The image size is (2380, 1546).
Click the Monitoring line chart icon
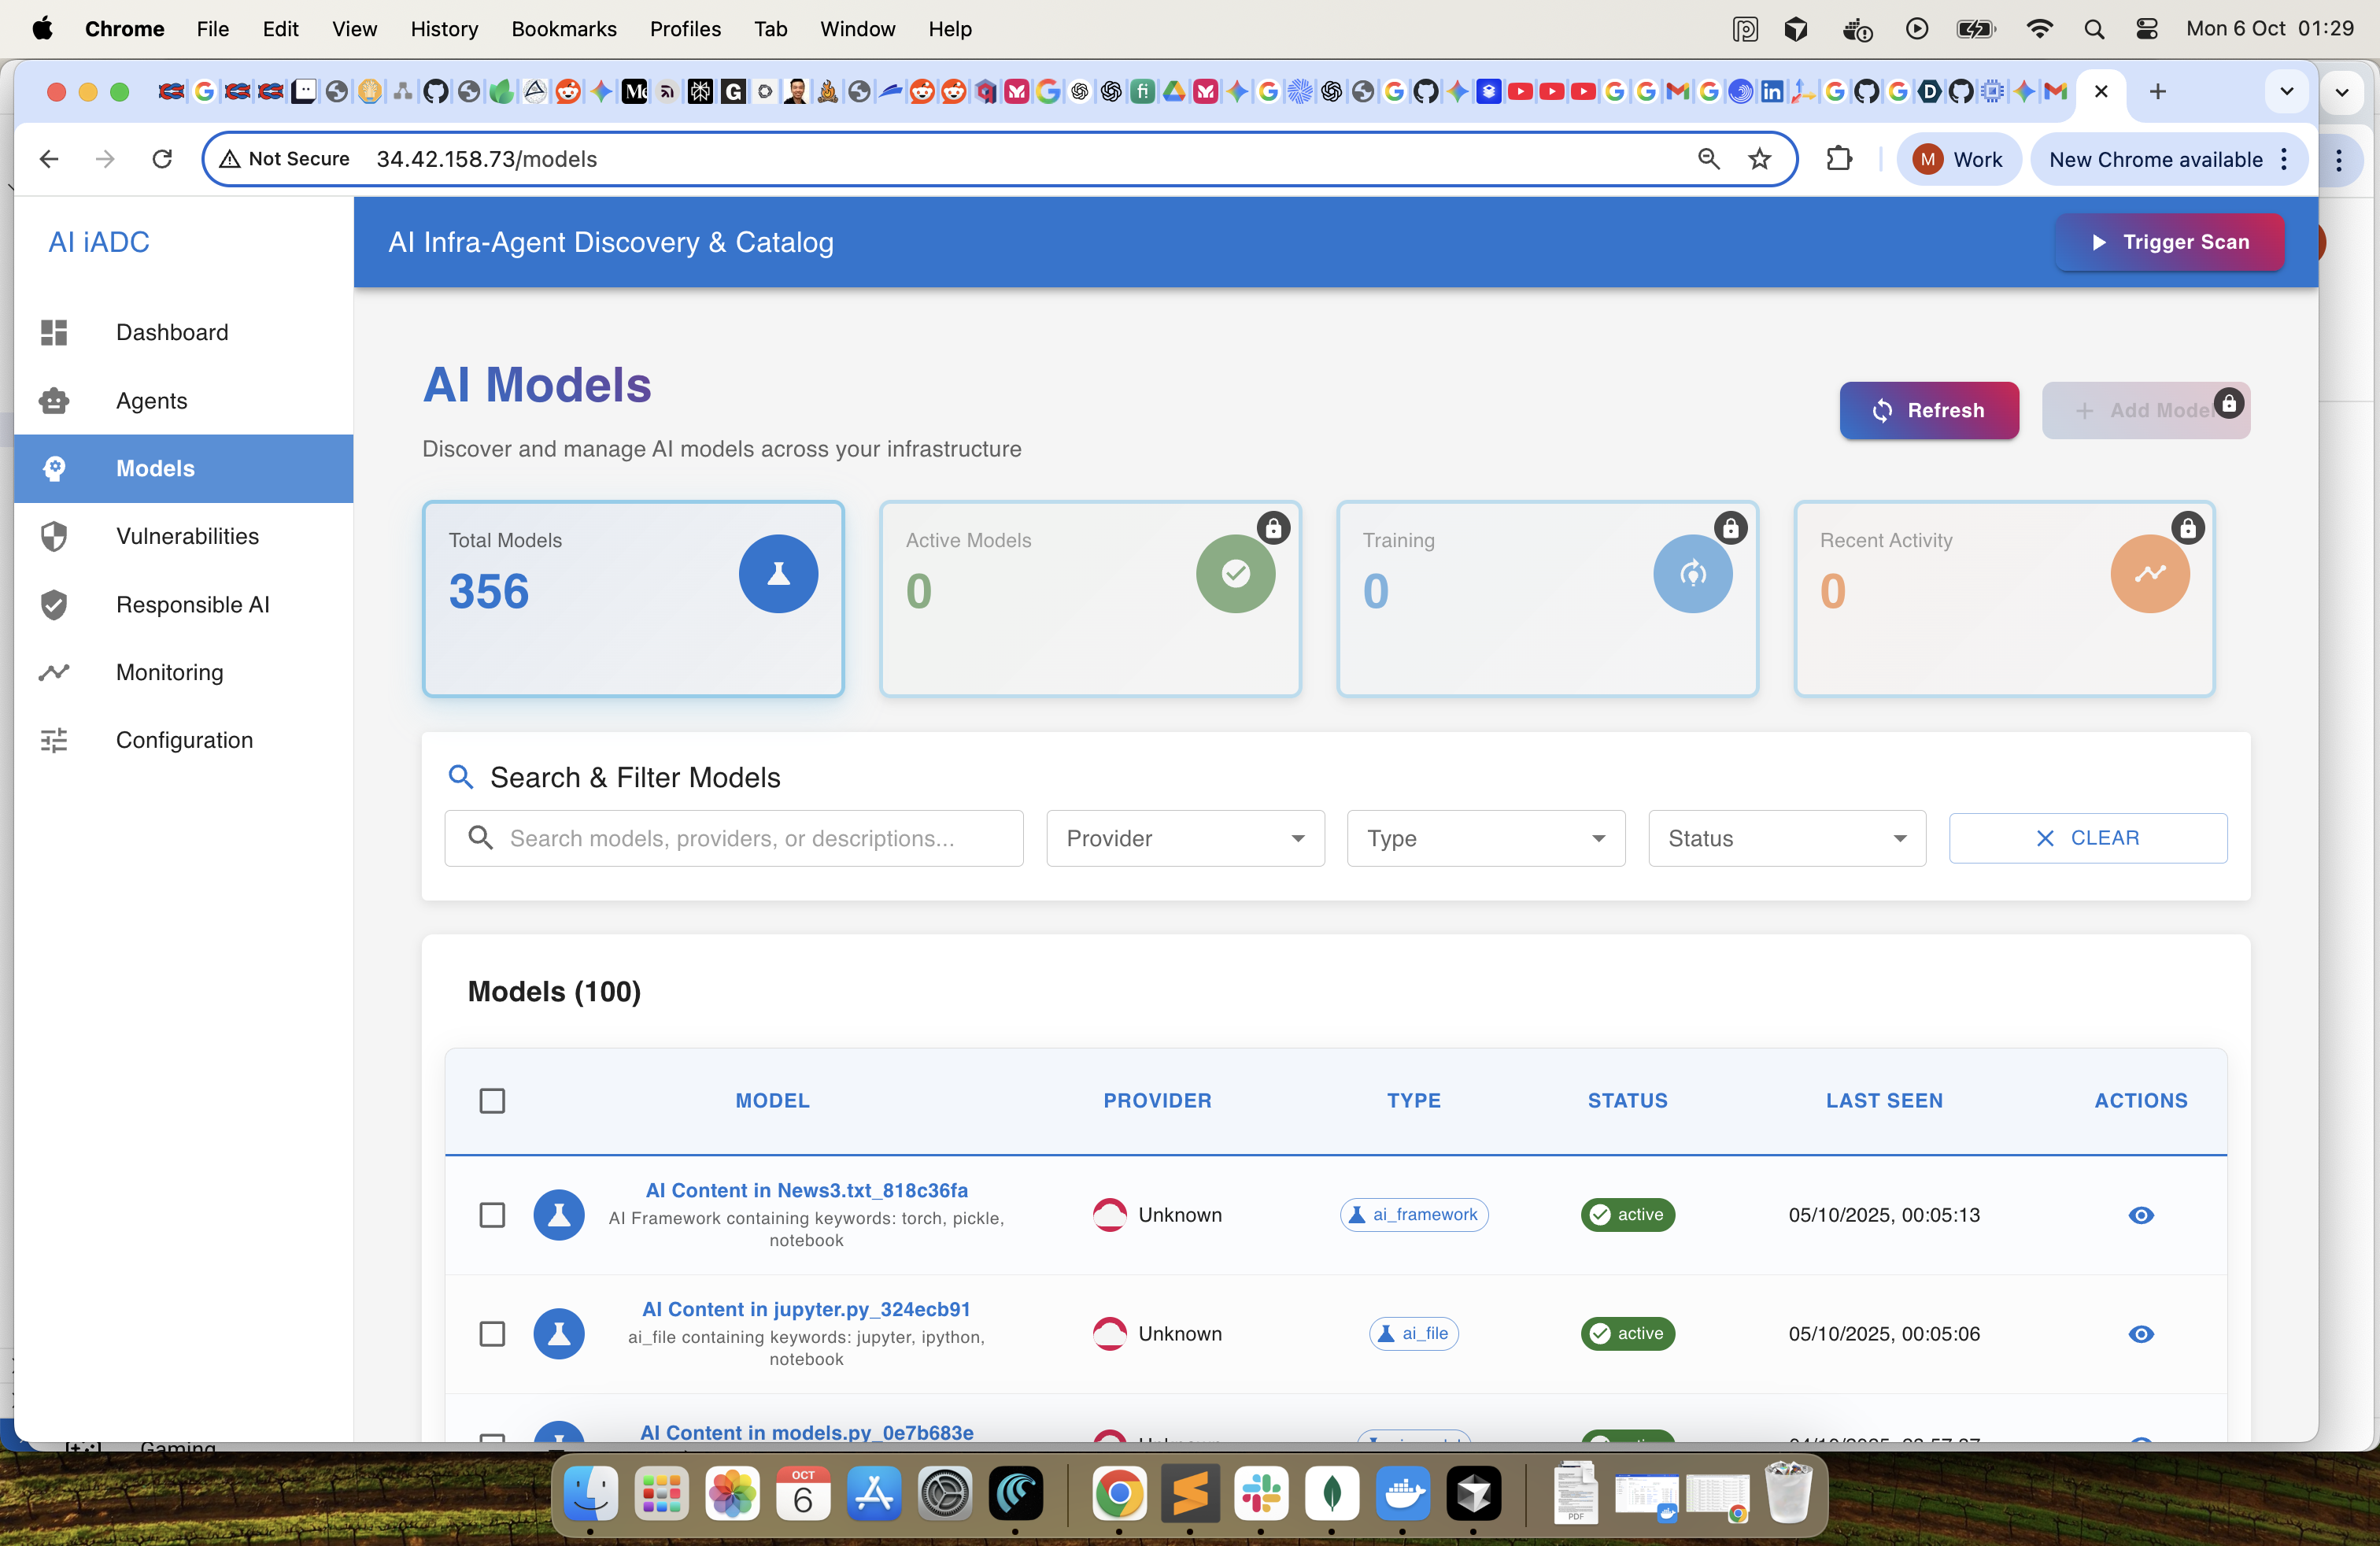pos(54,673)
